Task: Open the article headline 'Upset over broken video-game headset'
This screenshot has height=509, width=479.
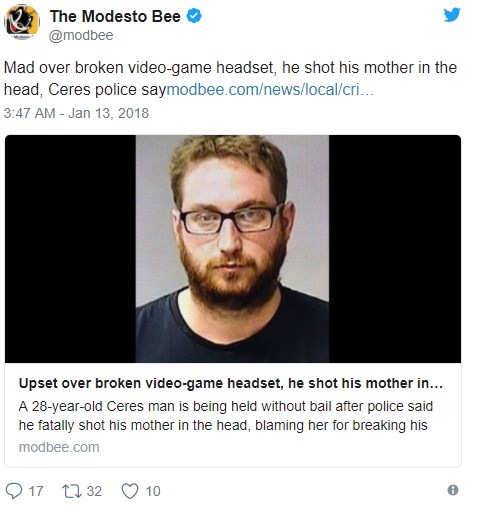Action: (231, 383)
